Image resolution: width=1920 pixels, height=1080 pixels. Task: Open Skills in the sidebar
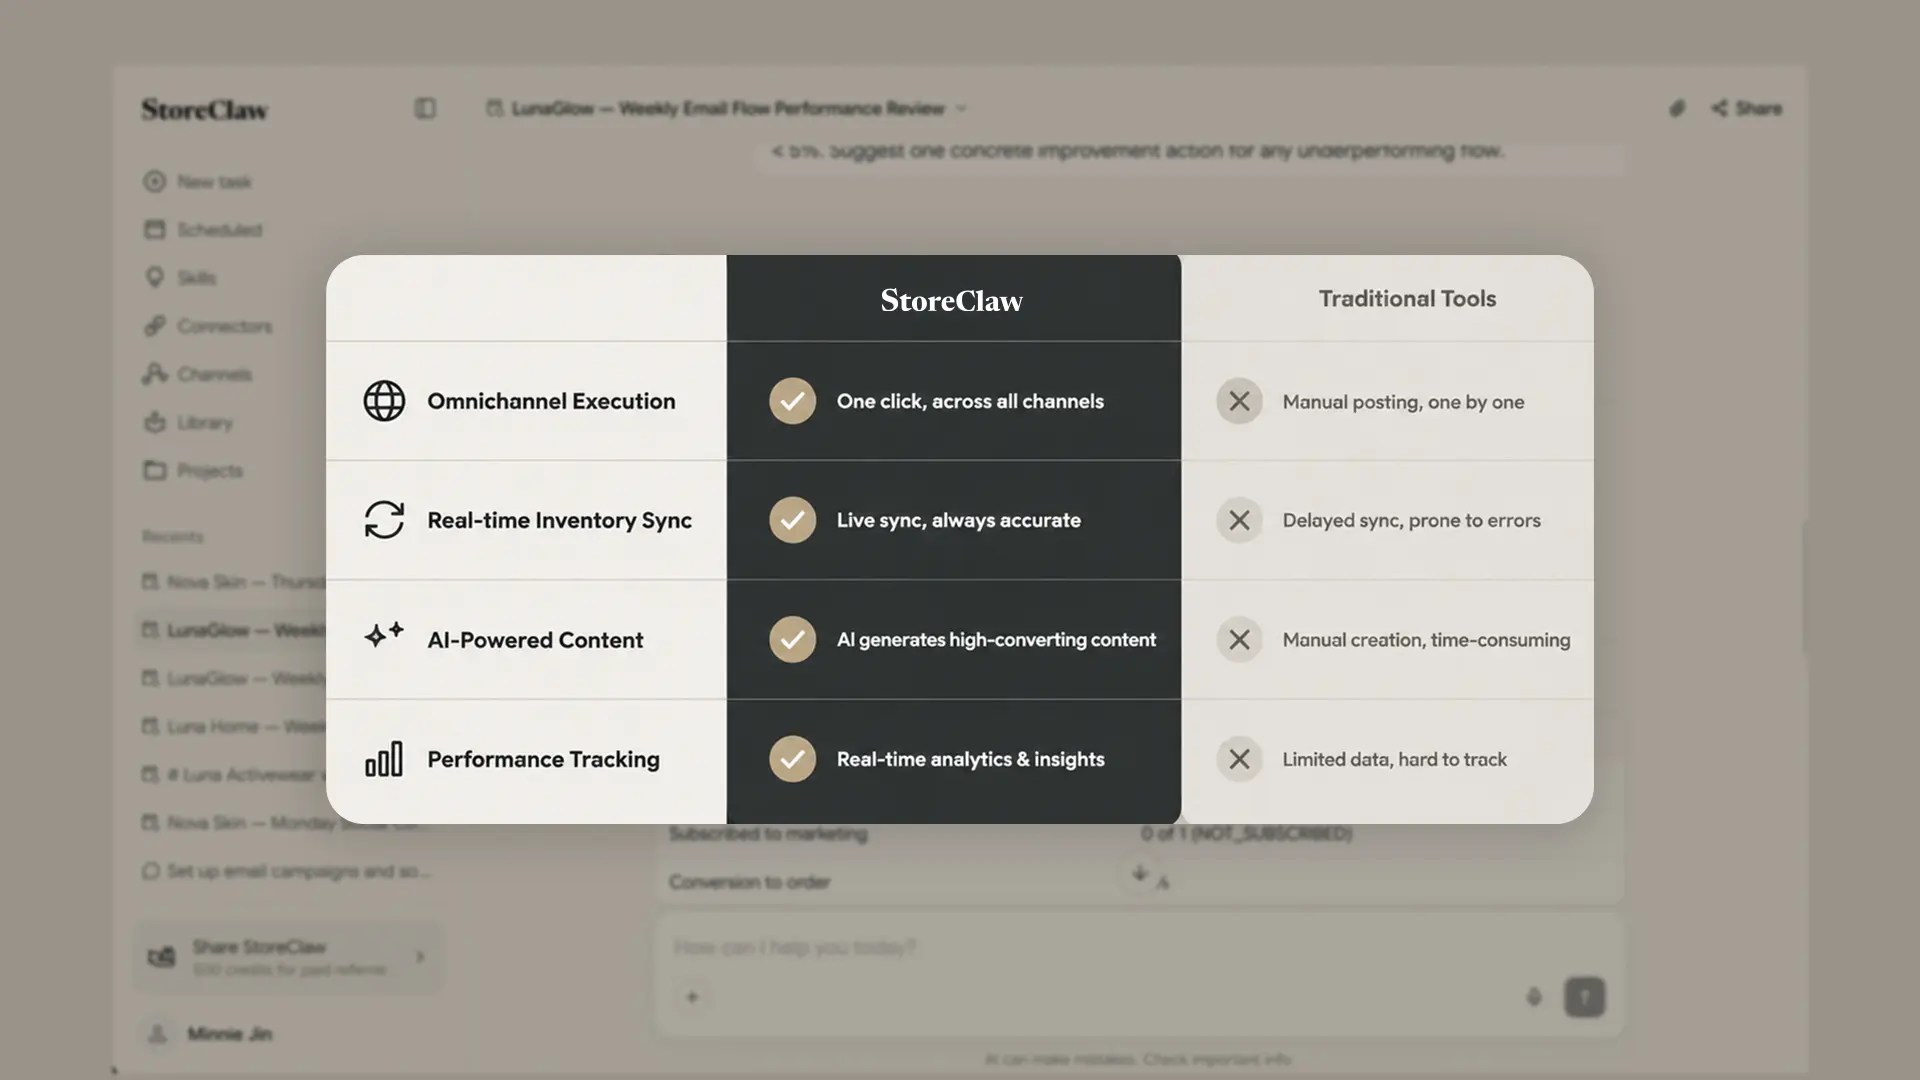coord(180,278)
